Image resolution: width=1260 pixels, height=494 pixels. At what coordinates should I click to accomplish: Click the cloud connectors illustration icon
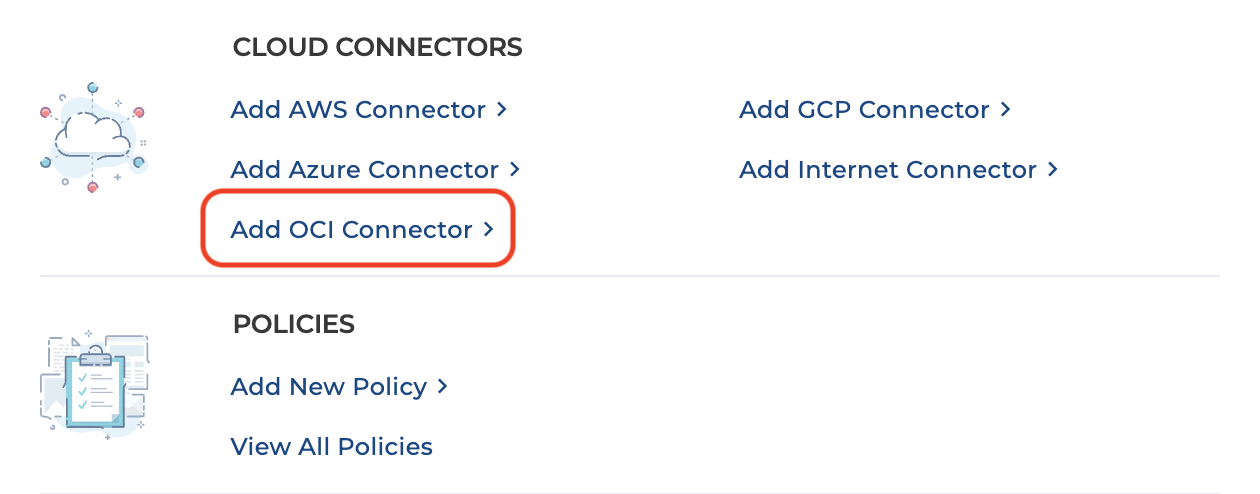pyautogui.click(x=92, y=138)
